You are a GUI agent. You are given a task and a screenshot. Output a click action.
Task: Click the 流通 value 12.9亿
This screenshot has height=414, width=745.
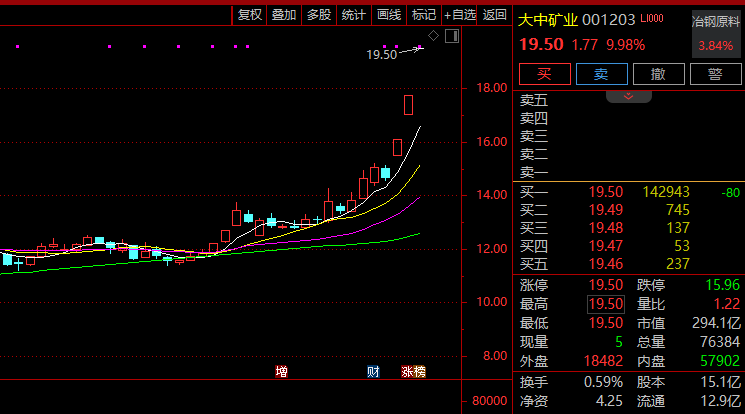[x=720, y=401]
